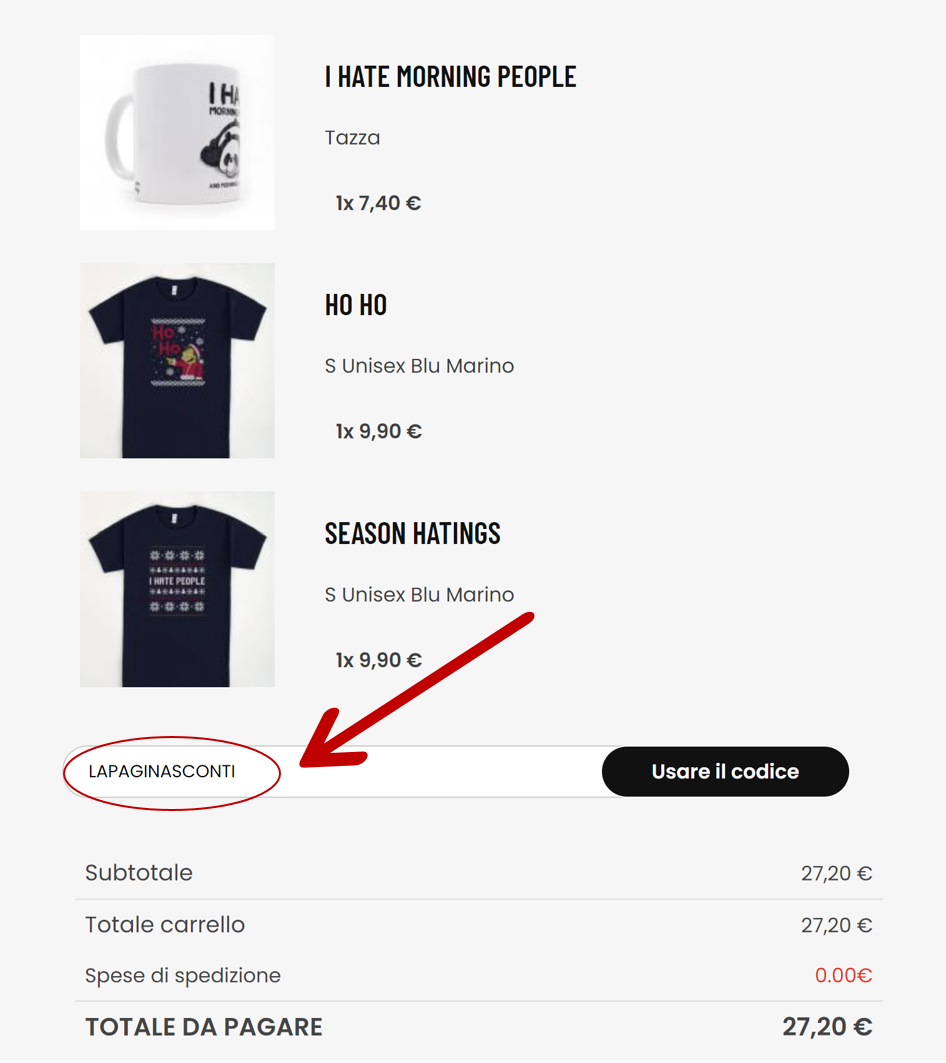Click the mug's 1x 7,40 € price
This screenshot has height=1063, width=946.
(x=378, y=204)
